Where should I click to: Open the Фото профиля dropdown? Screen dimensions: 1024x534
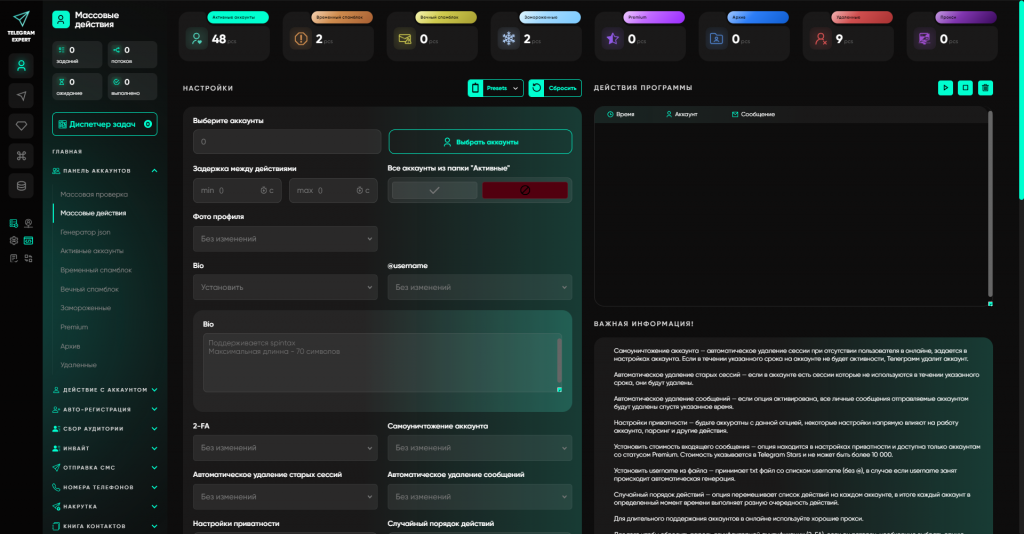tap(285, 239)
